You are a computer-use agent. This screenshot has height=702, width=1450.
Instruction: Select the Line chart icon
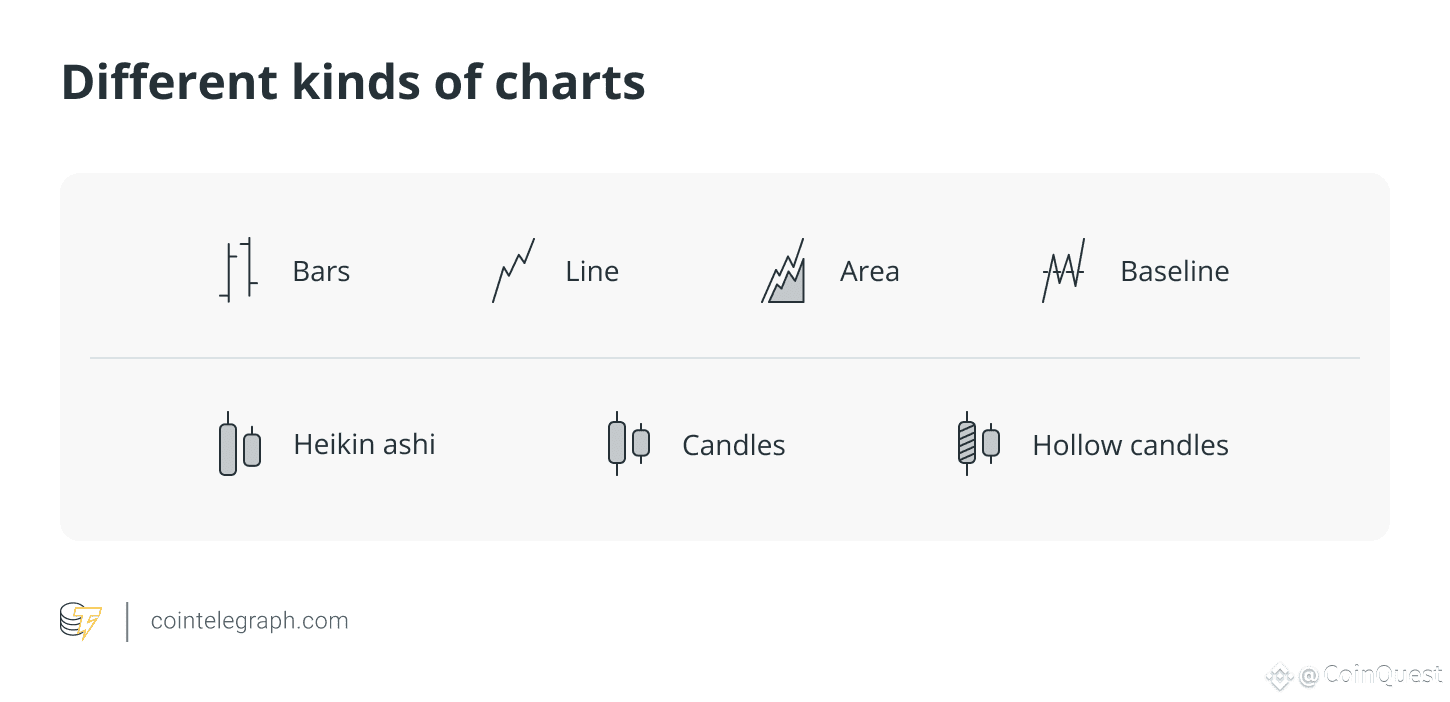(x=514, y=270)
